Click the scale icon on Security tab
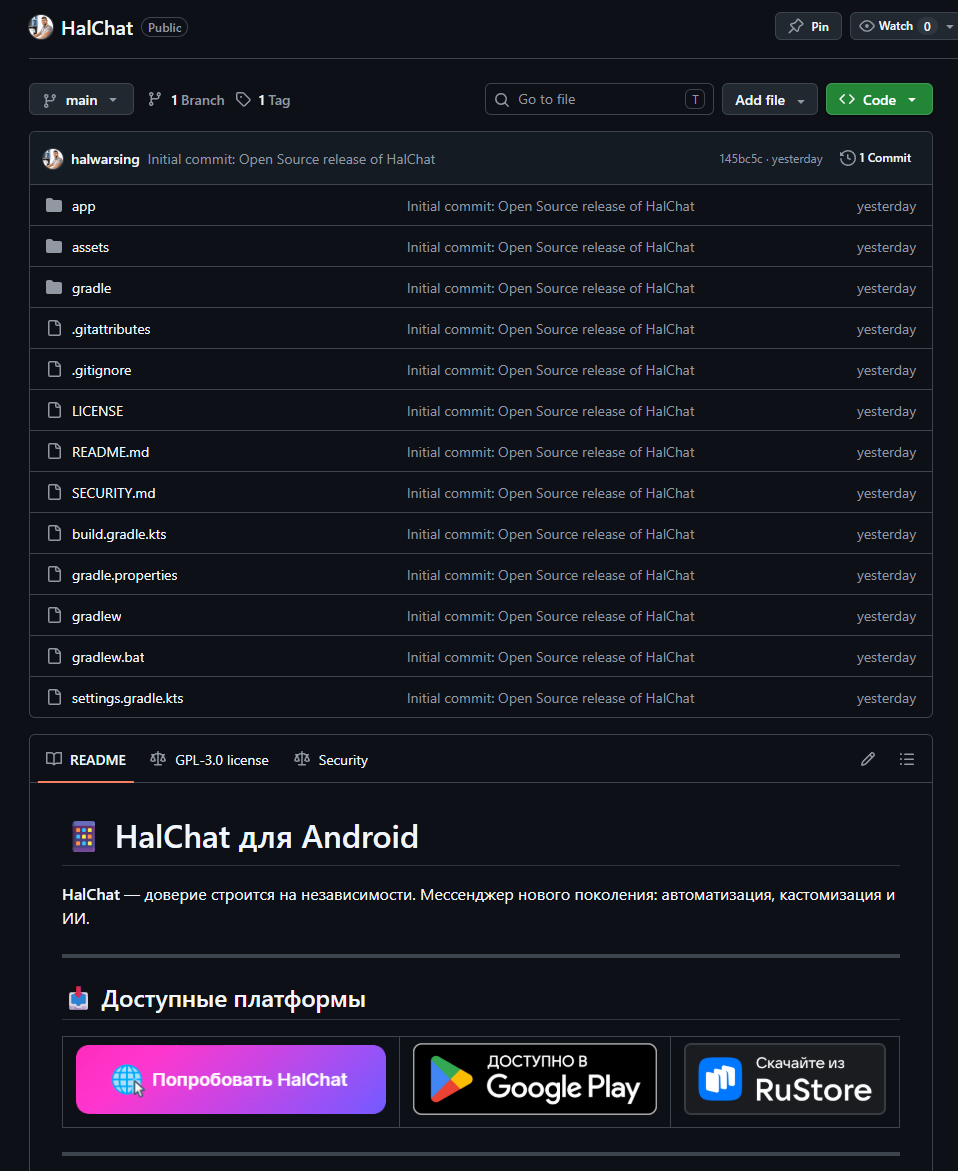This screenshot has width=958, height=1171. click(302, 759)
